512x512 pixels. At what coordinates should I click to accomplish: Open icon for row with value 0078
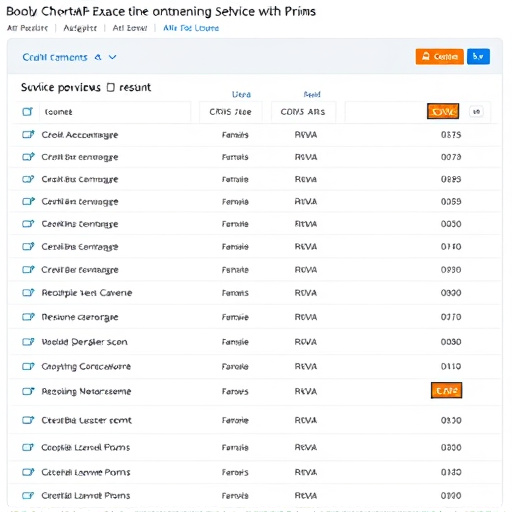28,157
